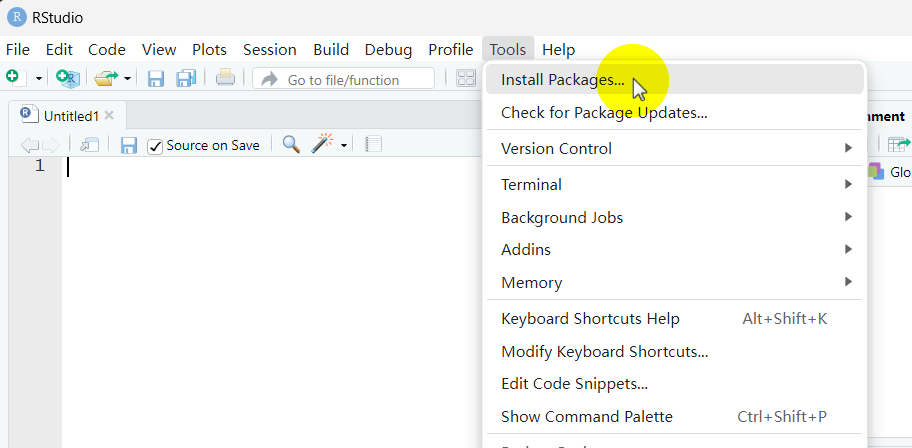This screenshot has height=448, width=912.
Task: Toggle the Source on Save checkbox
Action: point(155,146)
